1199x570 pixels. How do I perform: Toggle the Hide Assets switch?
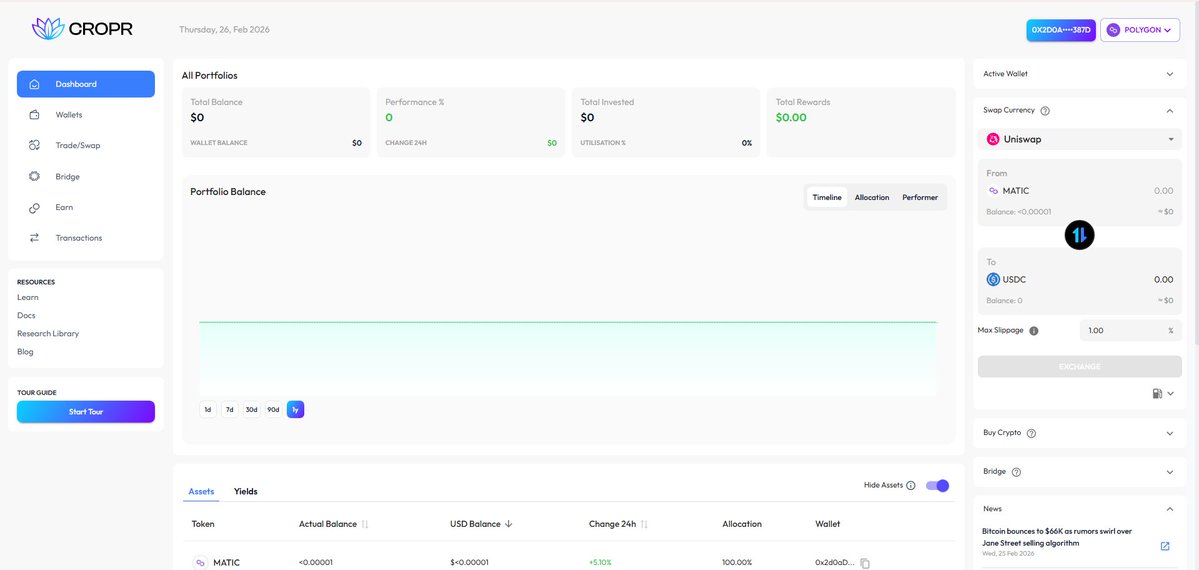[937, 486]
